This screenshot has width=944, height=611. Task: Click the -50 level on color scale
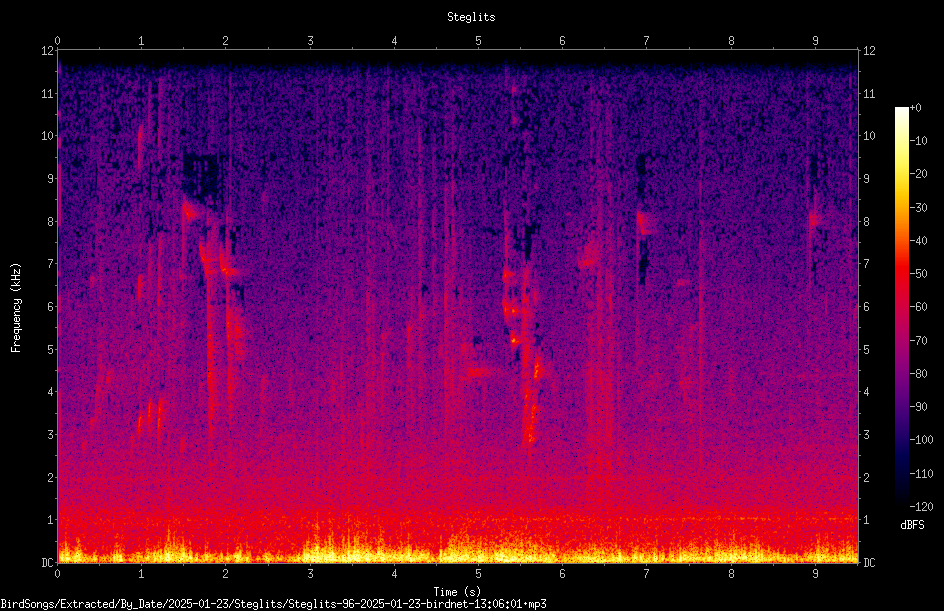click(x=918, y=273)
